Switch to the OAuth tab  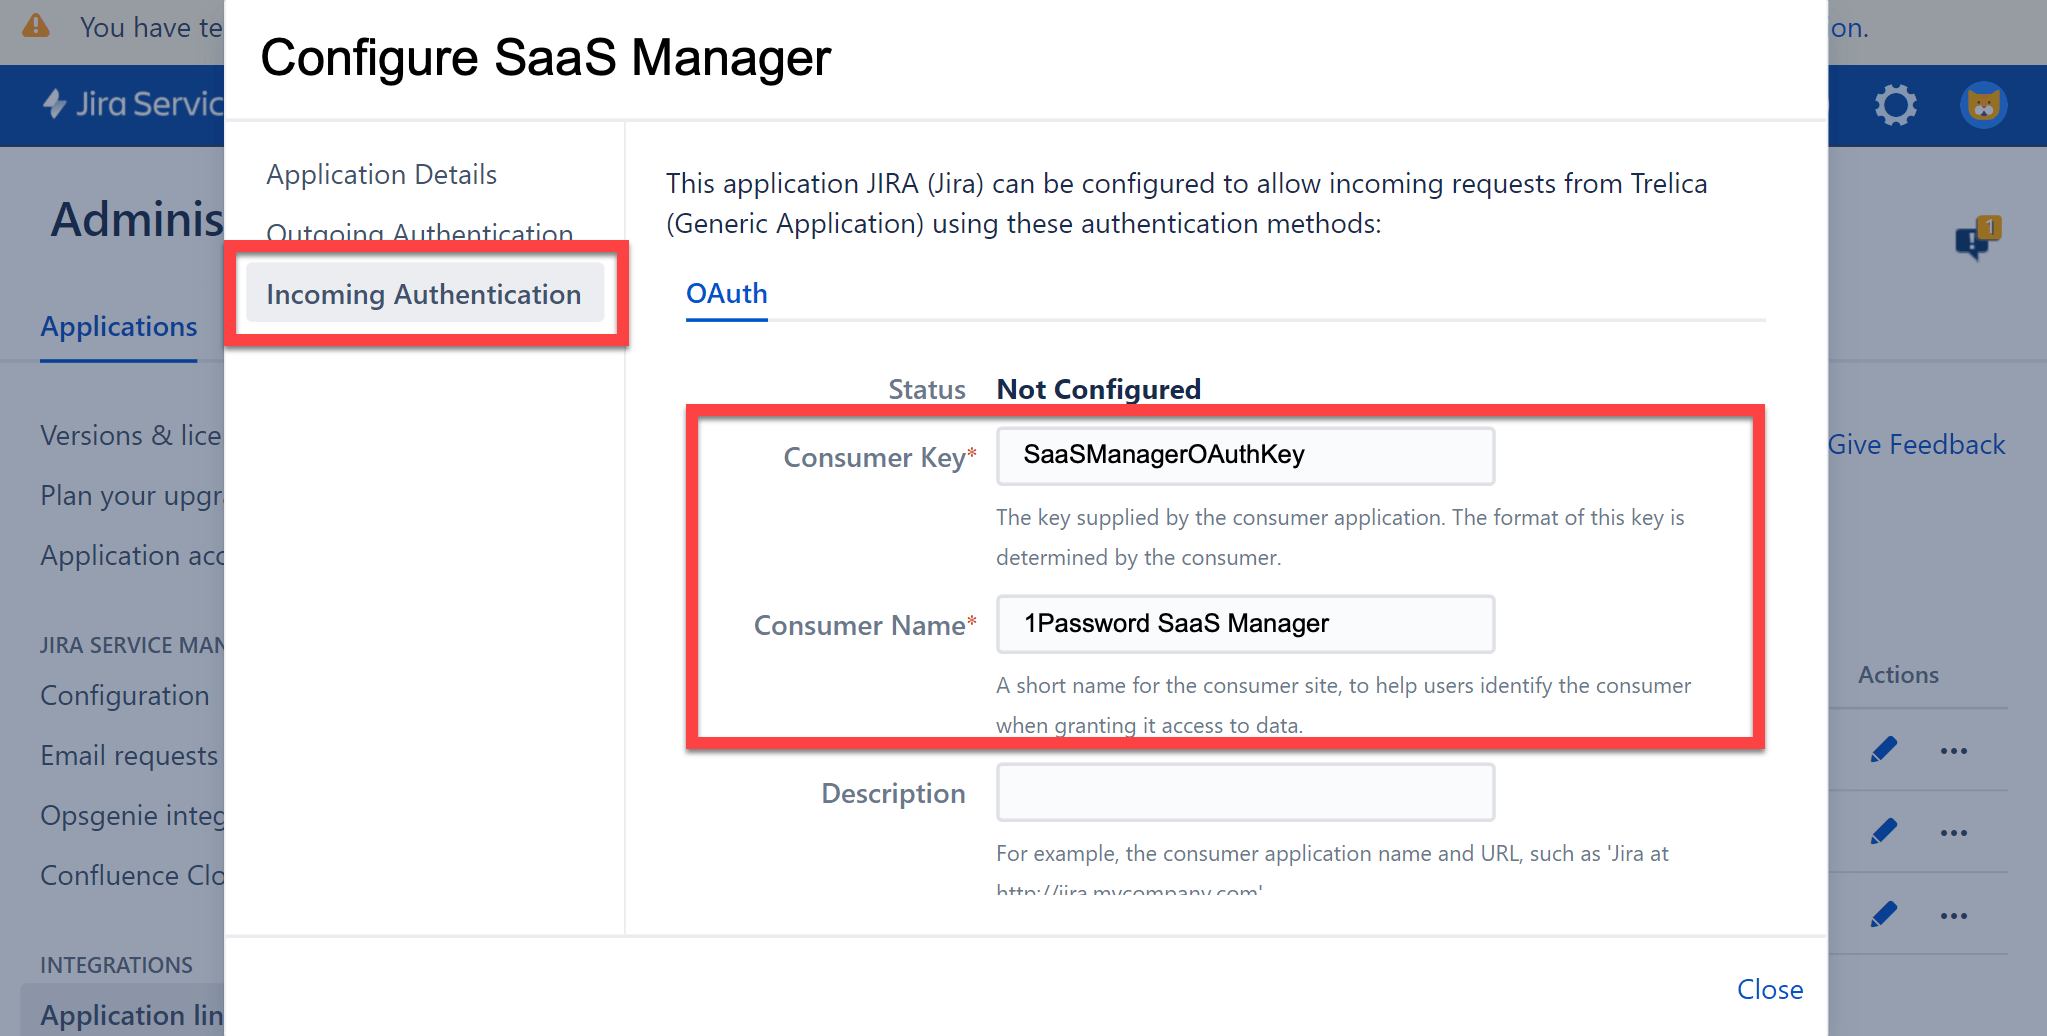coord(727,294)
